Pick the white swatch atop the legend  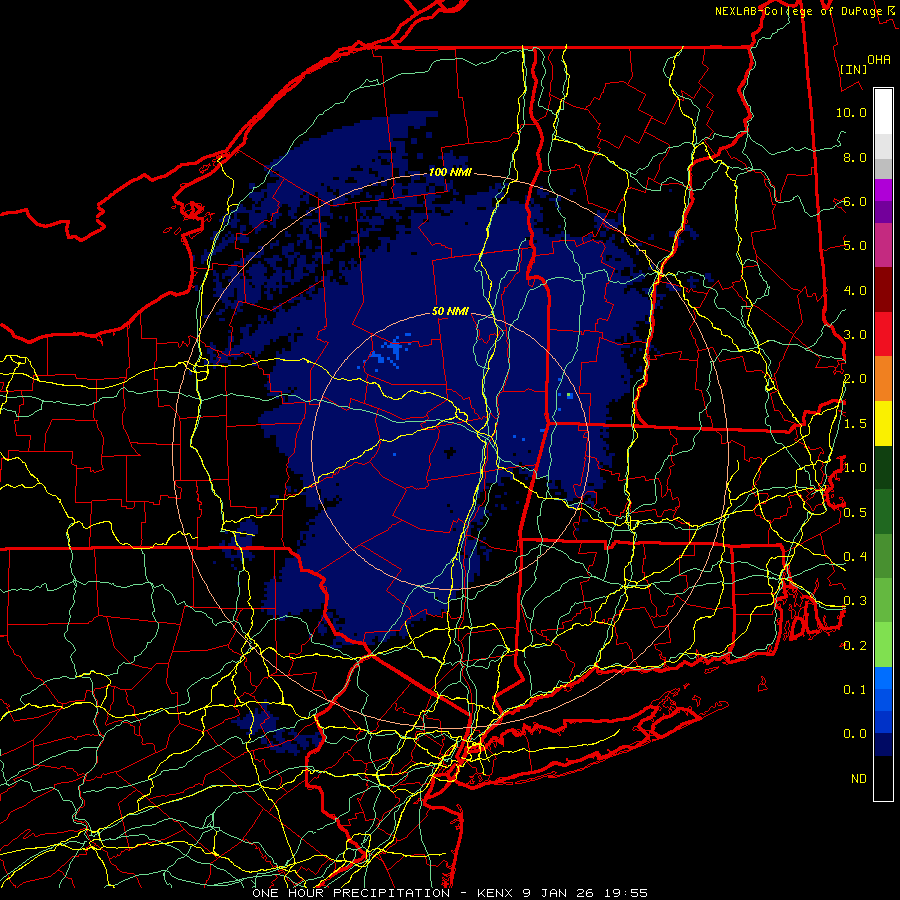pyautogui.click(x=883, y=112)
